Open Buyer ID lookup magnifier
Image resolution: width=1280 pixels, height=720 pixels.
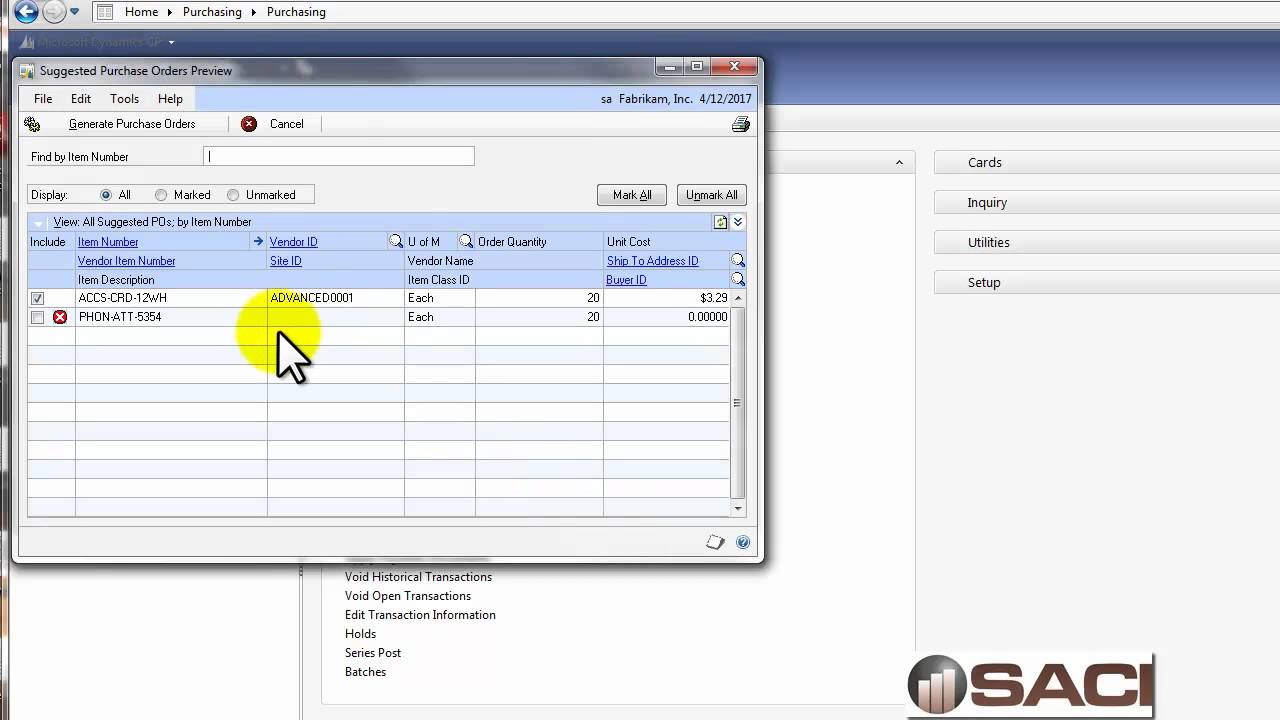pyautogui.click(x=738, y=279)
